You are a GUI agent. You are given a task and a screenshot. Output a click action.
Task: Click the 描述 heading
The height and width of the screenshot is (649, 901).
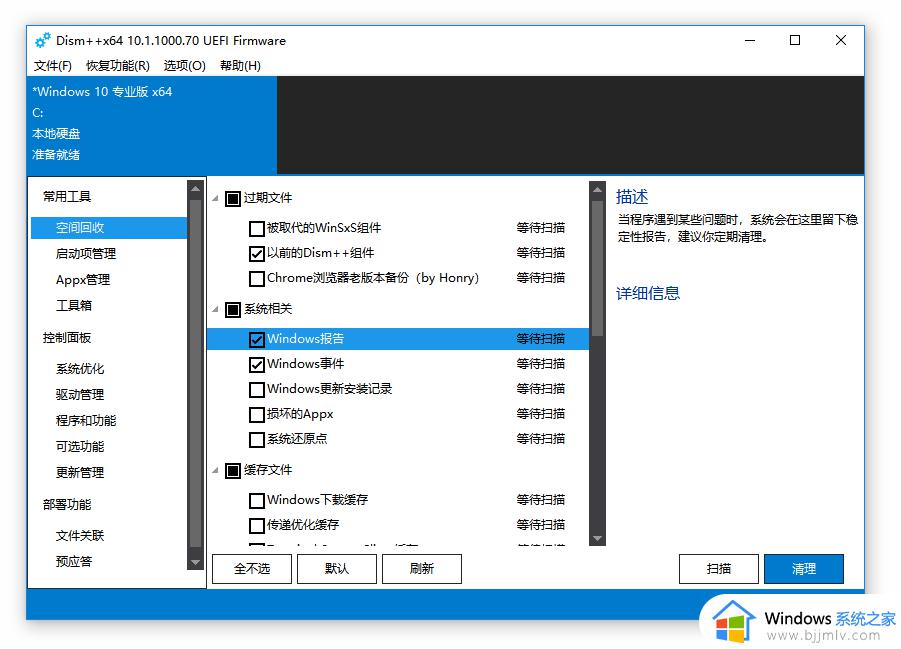(632, 197)
